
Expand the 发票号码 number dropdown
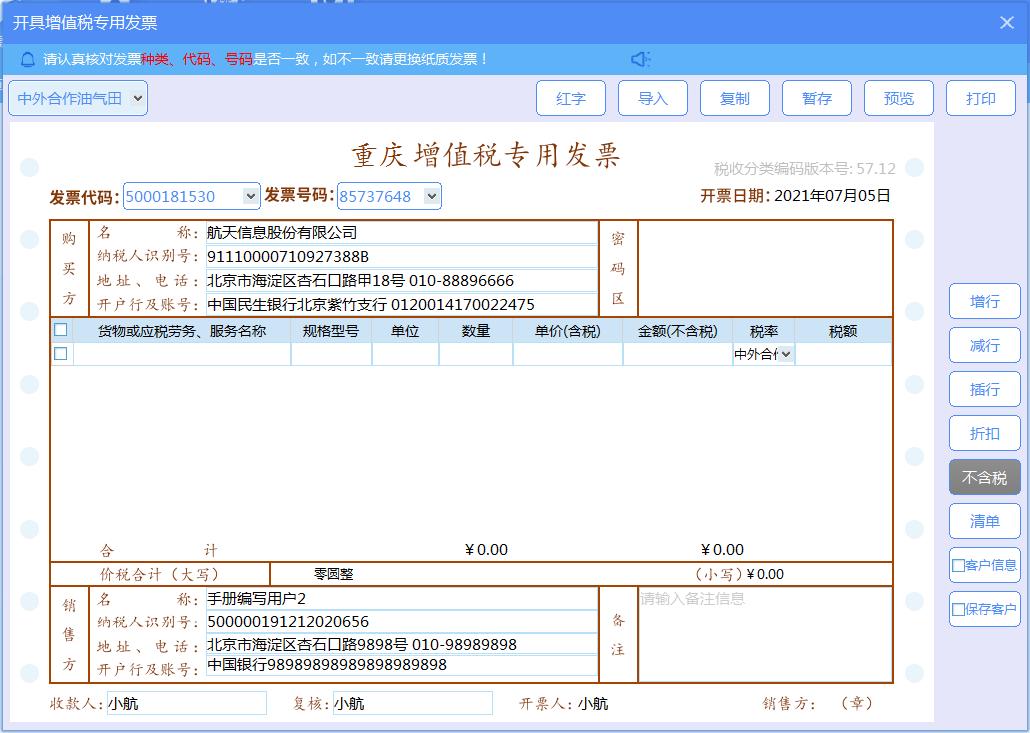click(x=430, y=196)
